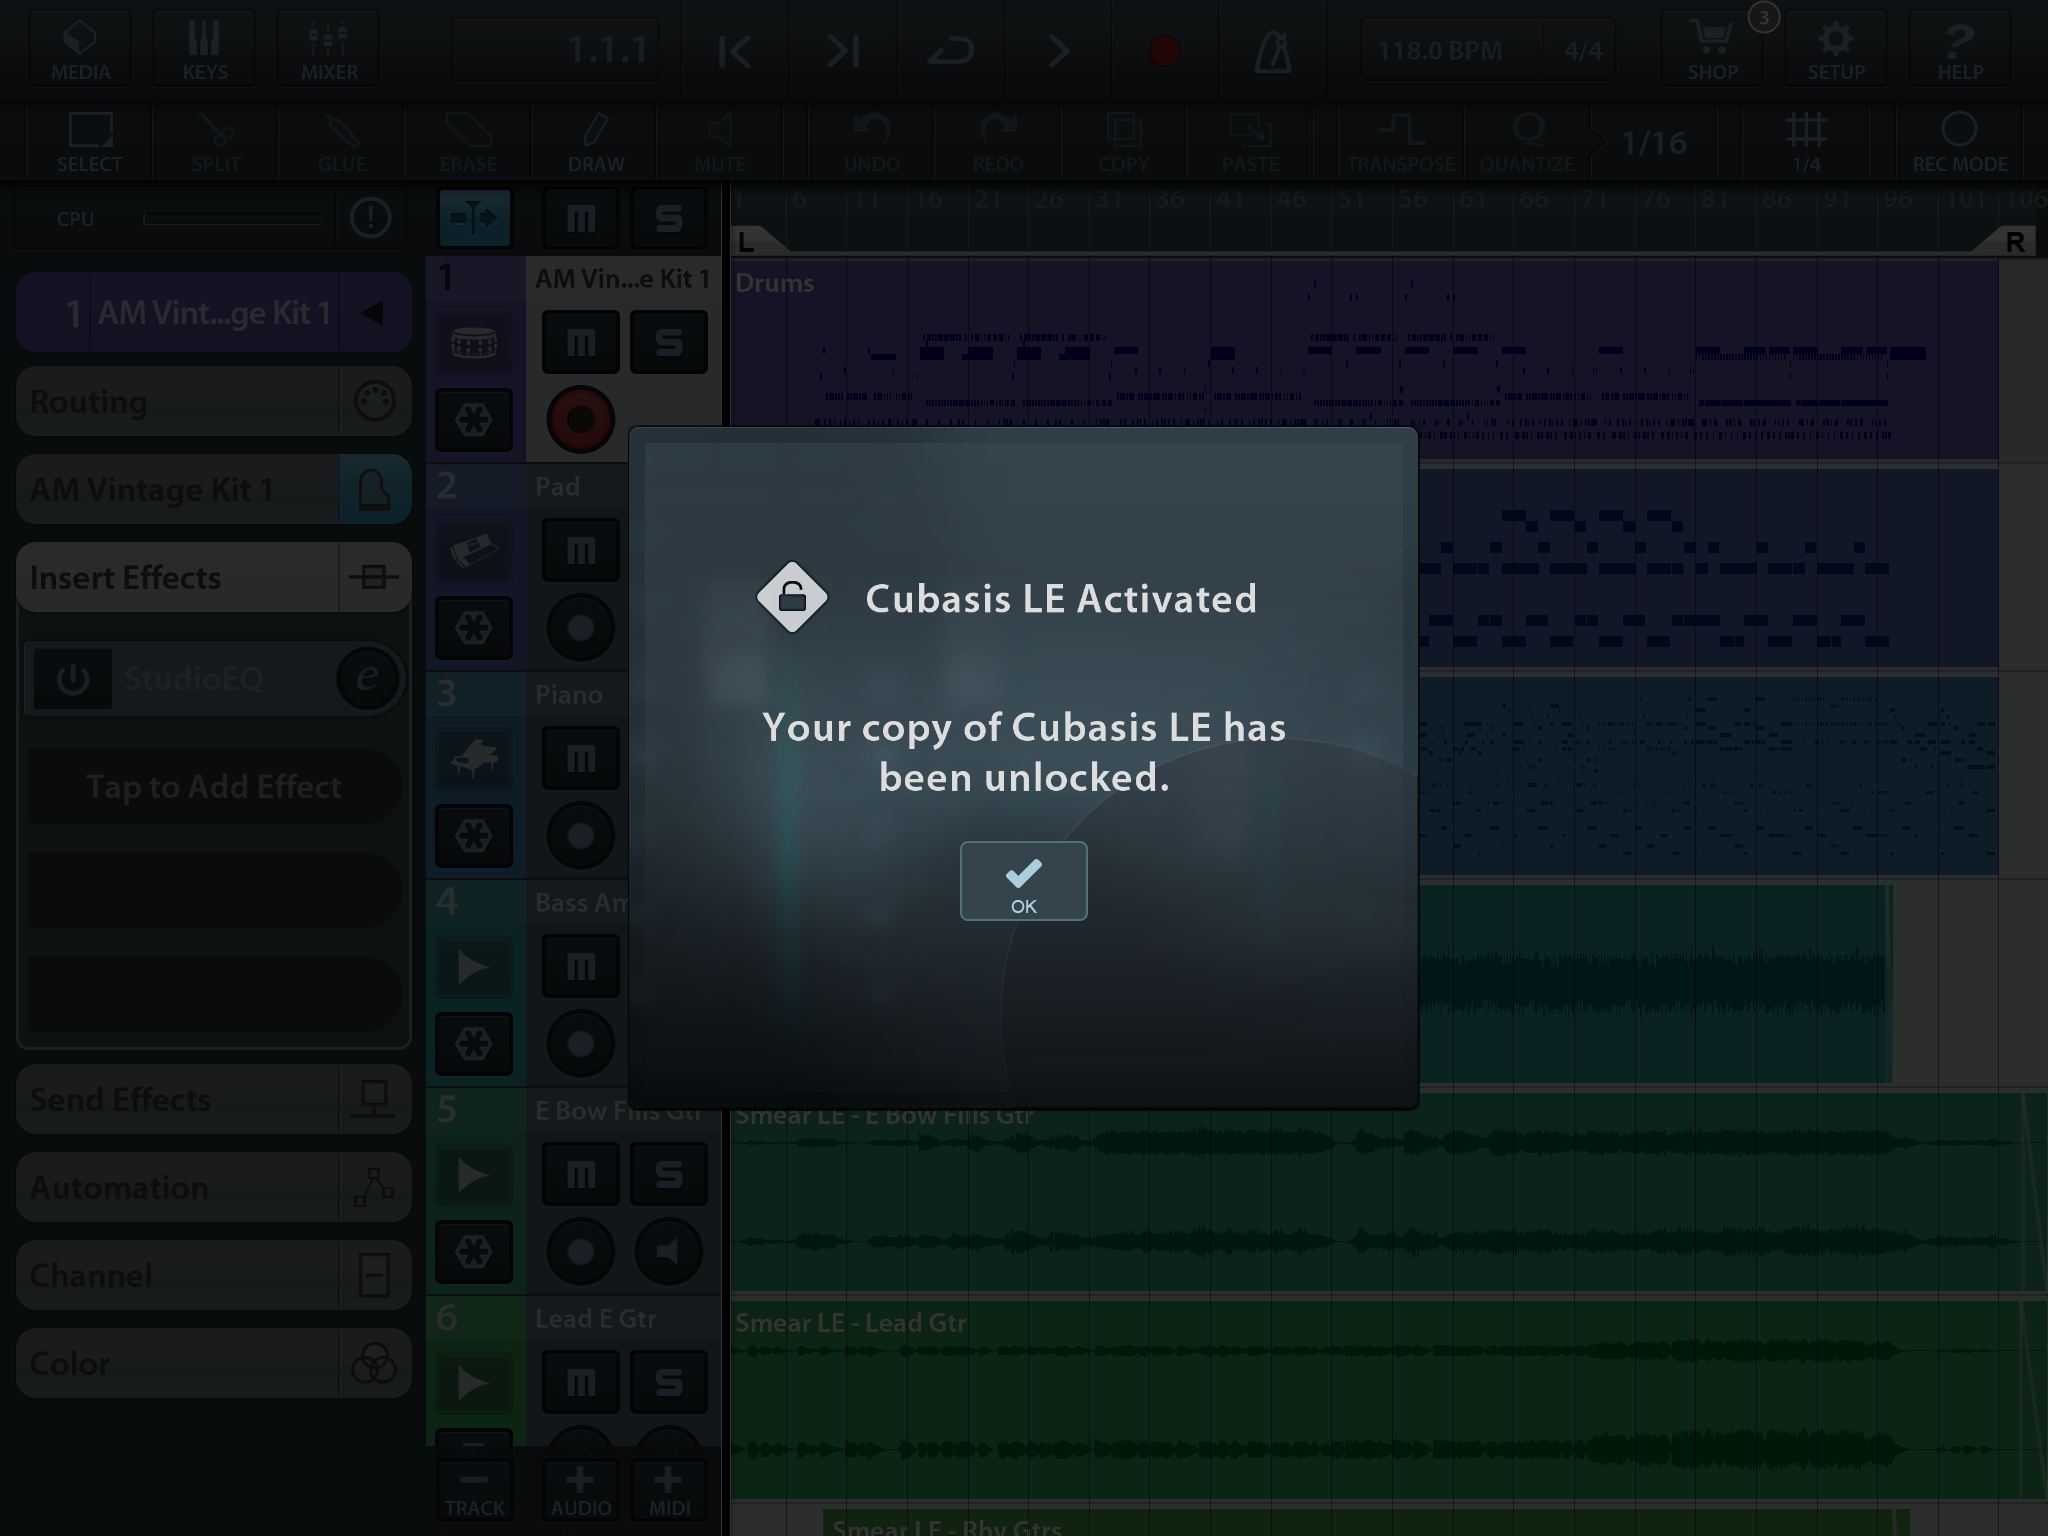
Task: Open the drum instrument icon on track 1
Action: (x=474, y=343)
